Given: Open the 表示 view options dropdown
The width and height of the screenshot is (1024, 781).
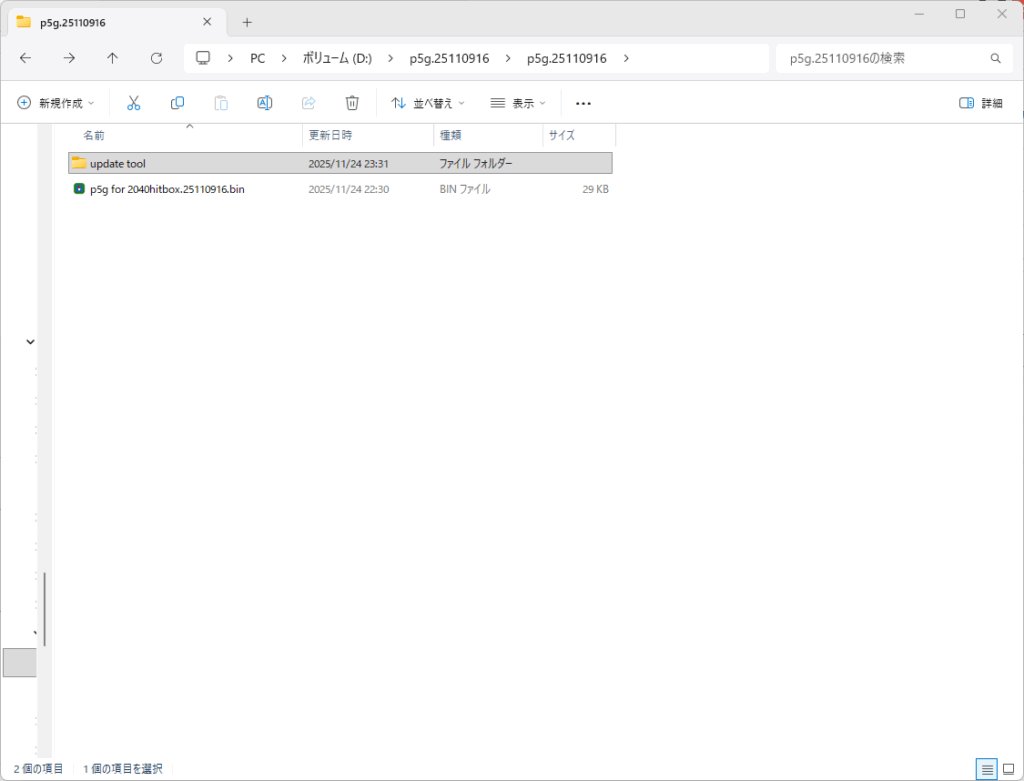Looking at the screenshot, I should point(518,103).
